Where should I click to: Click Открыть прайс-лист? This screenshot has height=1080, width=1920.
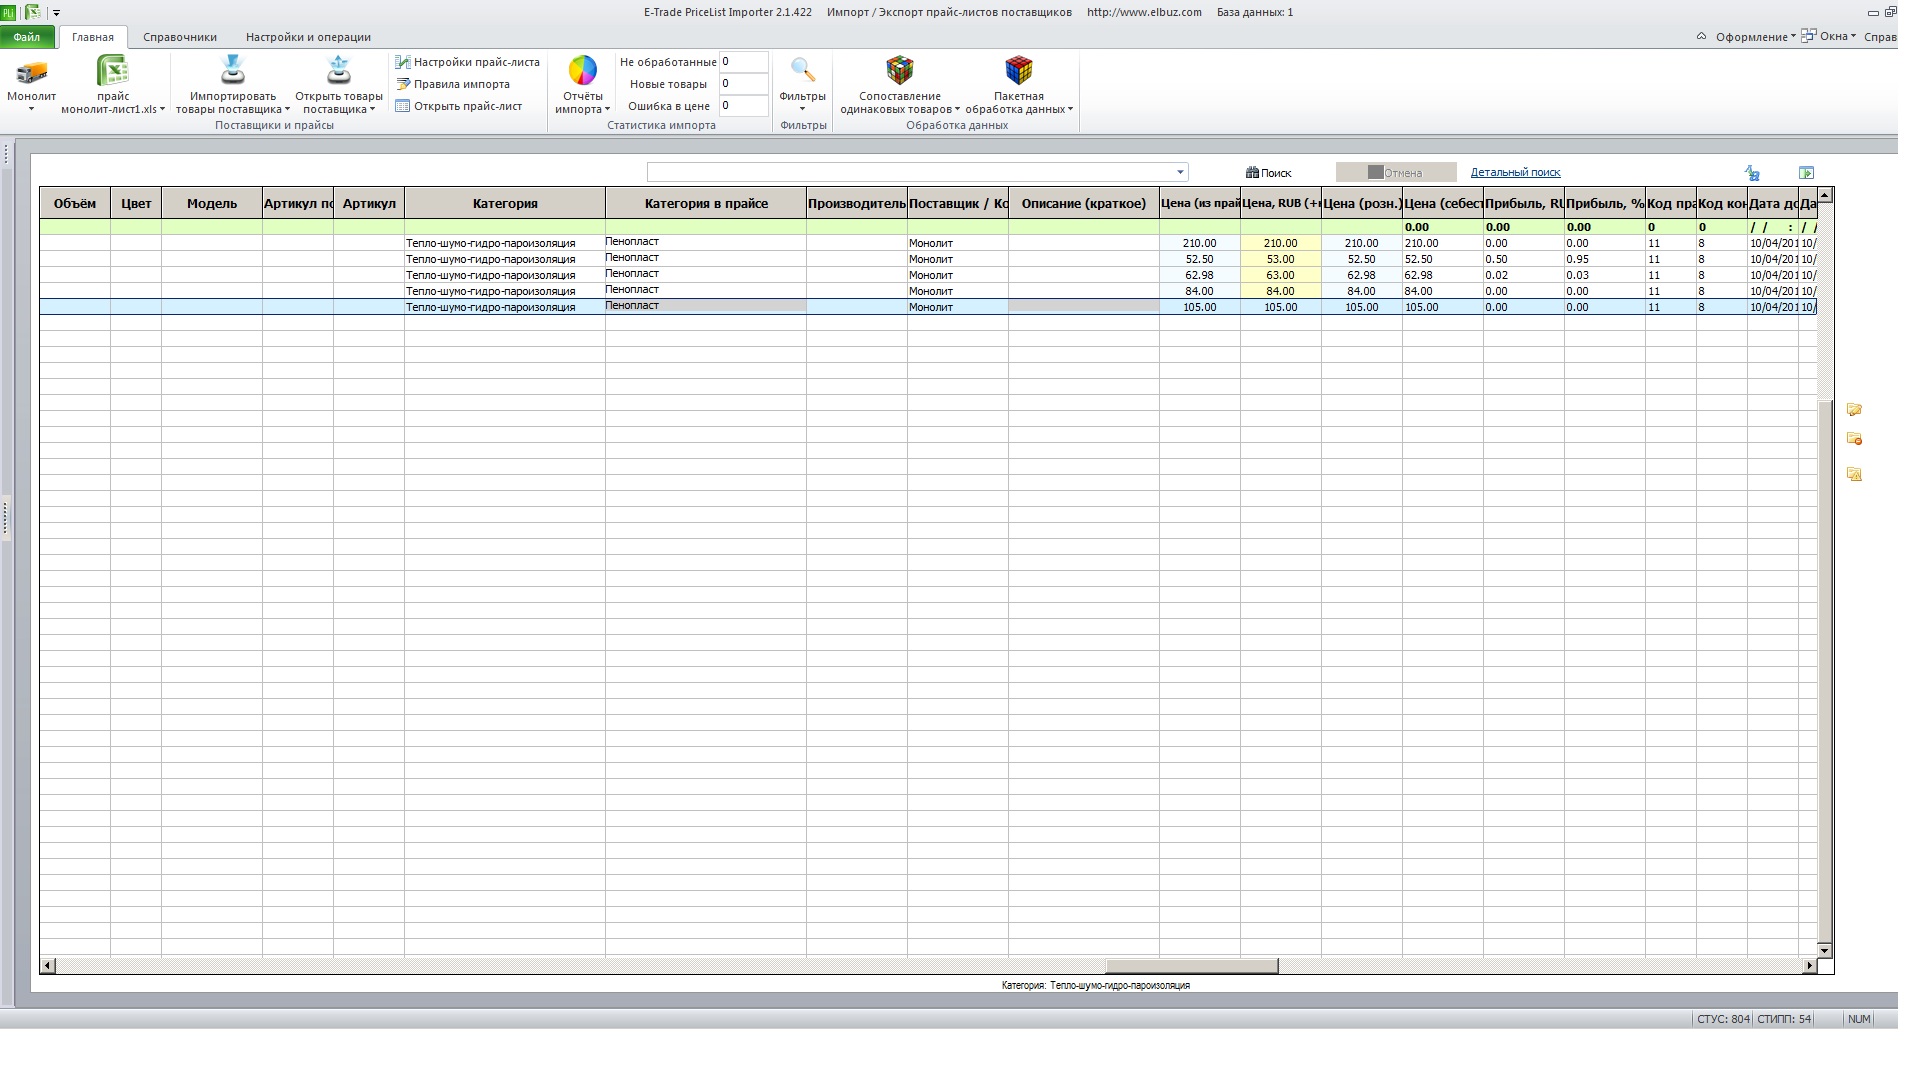458,106
